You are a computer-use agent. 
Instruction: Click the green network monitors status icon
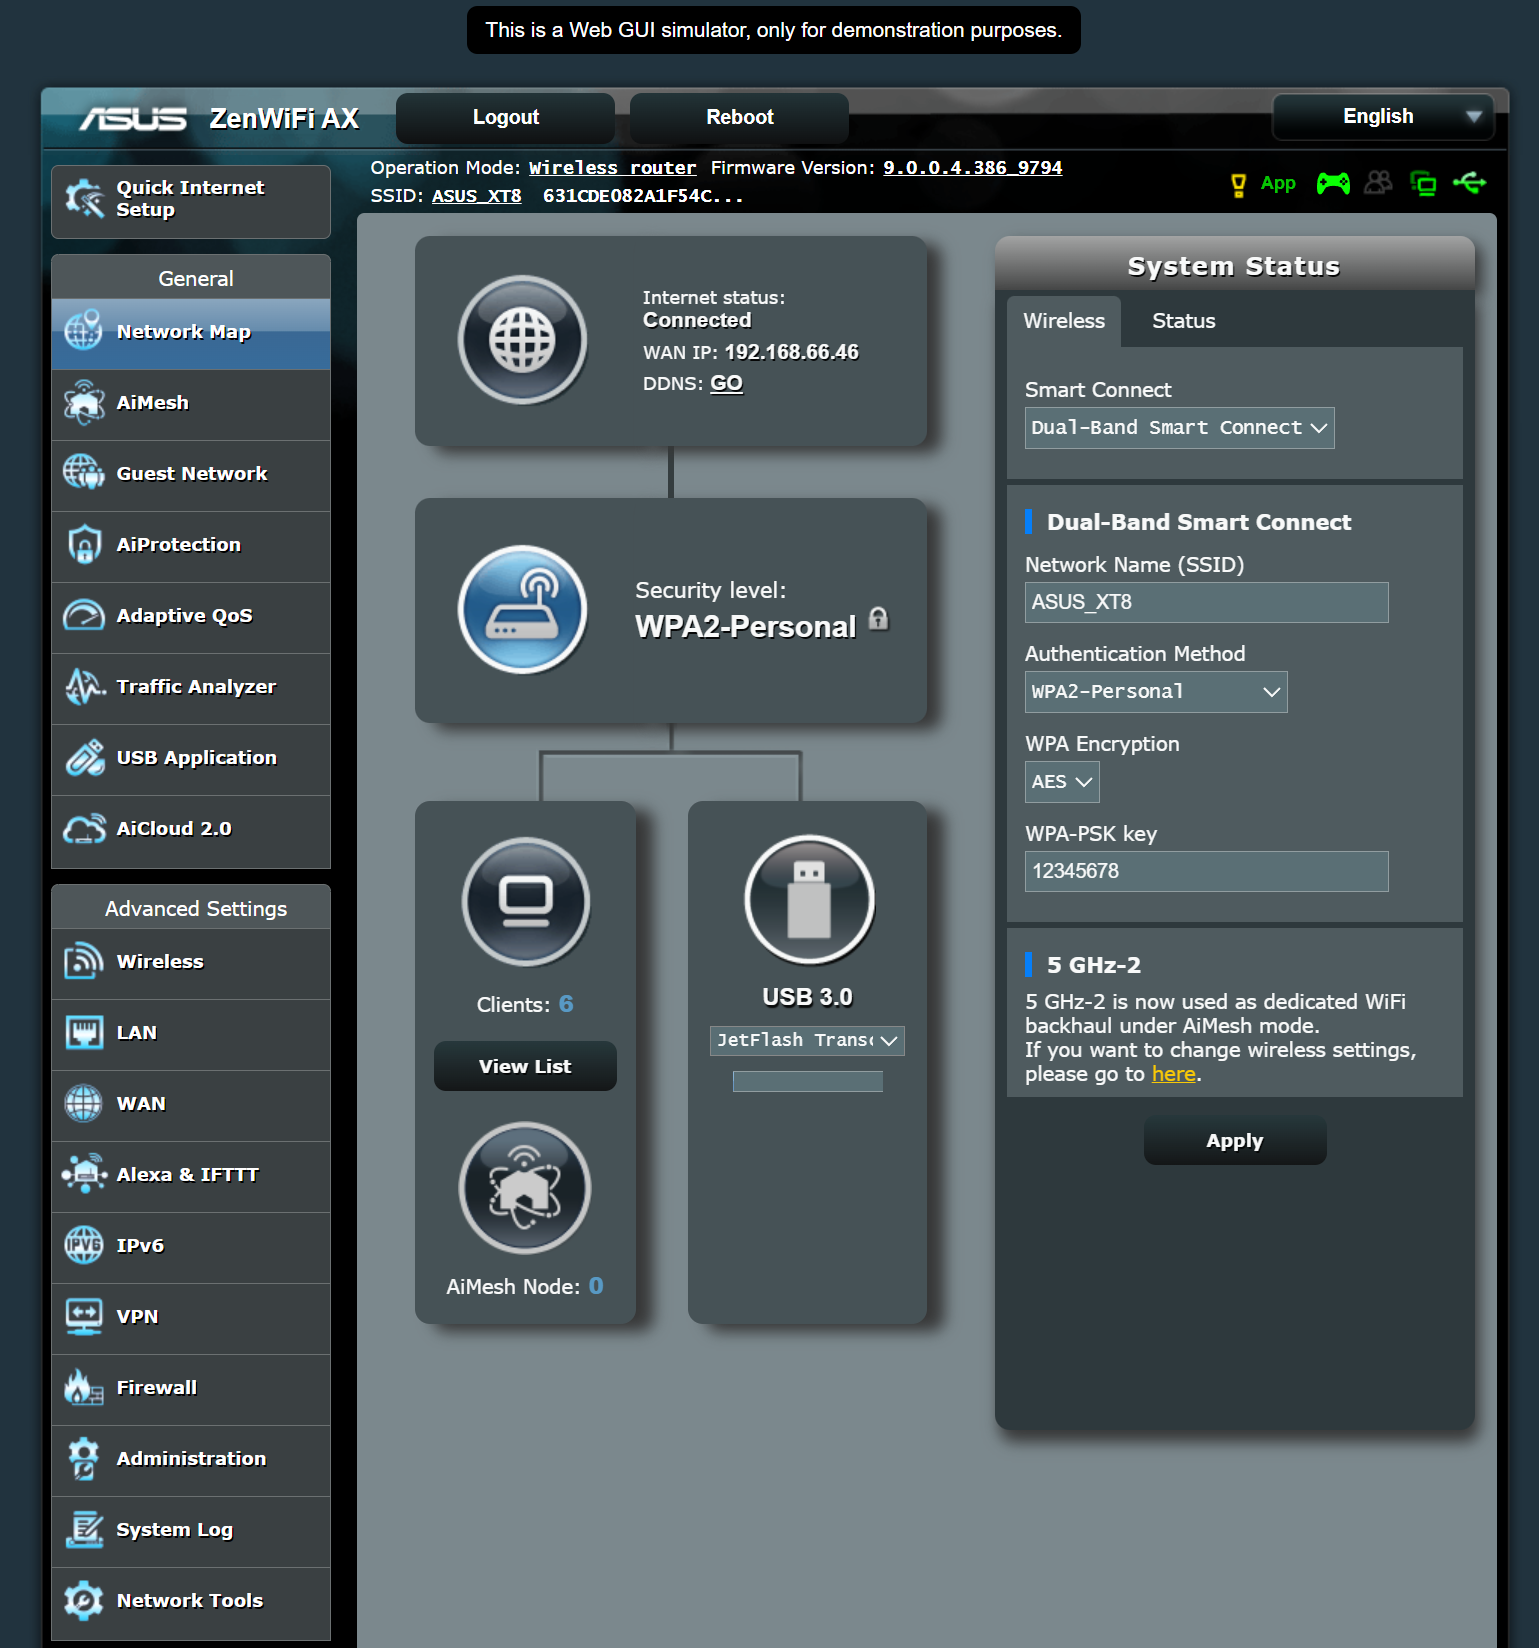tap(1423, 183)
